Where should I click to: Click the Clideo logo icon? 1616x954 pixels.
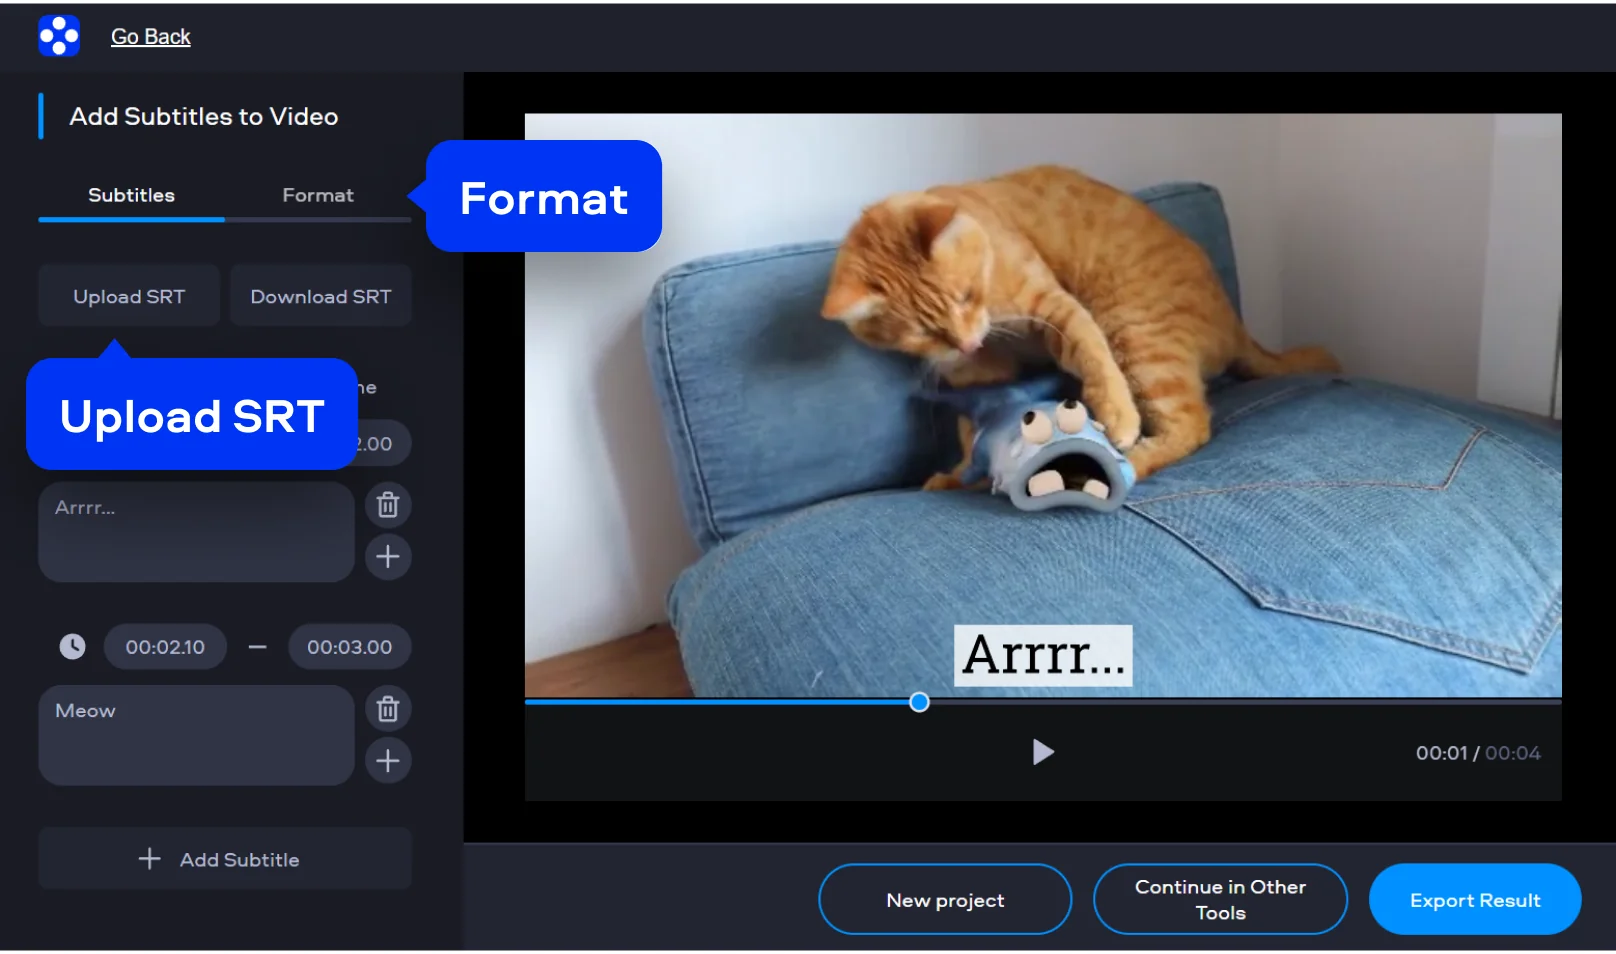(x=59, y=36)
